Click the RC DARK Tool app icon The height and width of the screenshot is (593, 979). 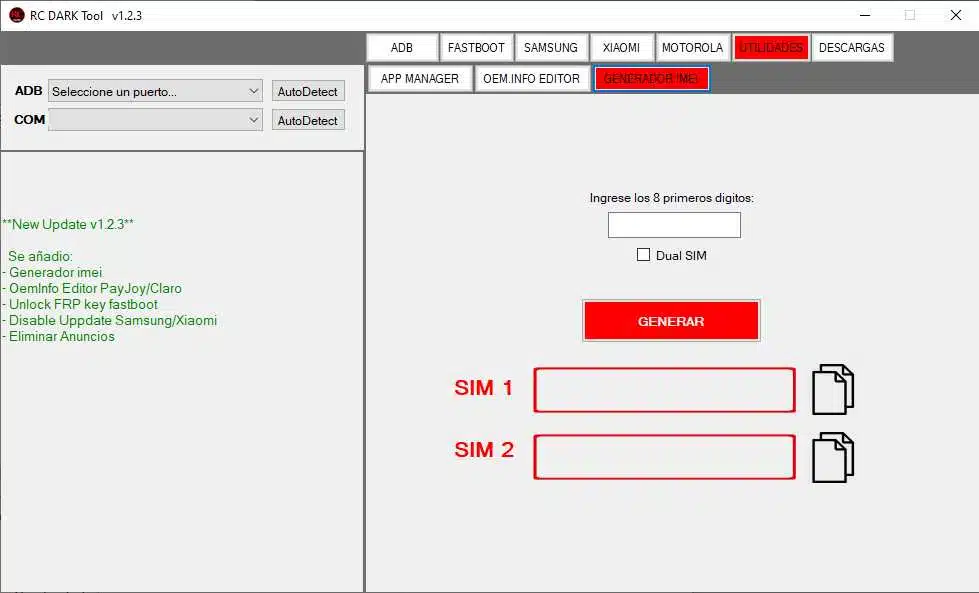(x=17, y=15)
